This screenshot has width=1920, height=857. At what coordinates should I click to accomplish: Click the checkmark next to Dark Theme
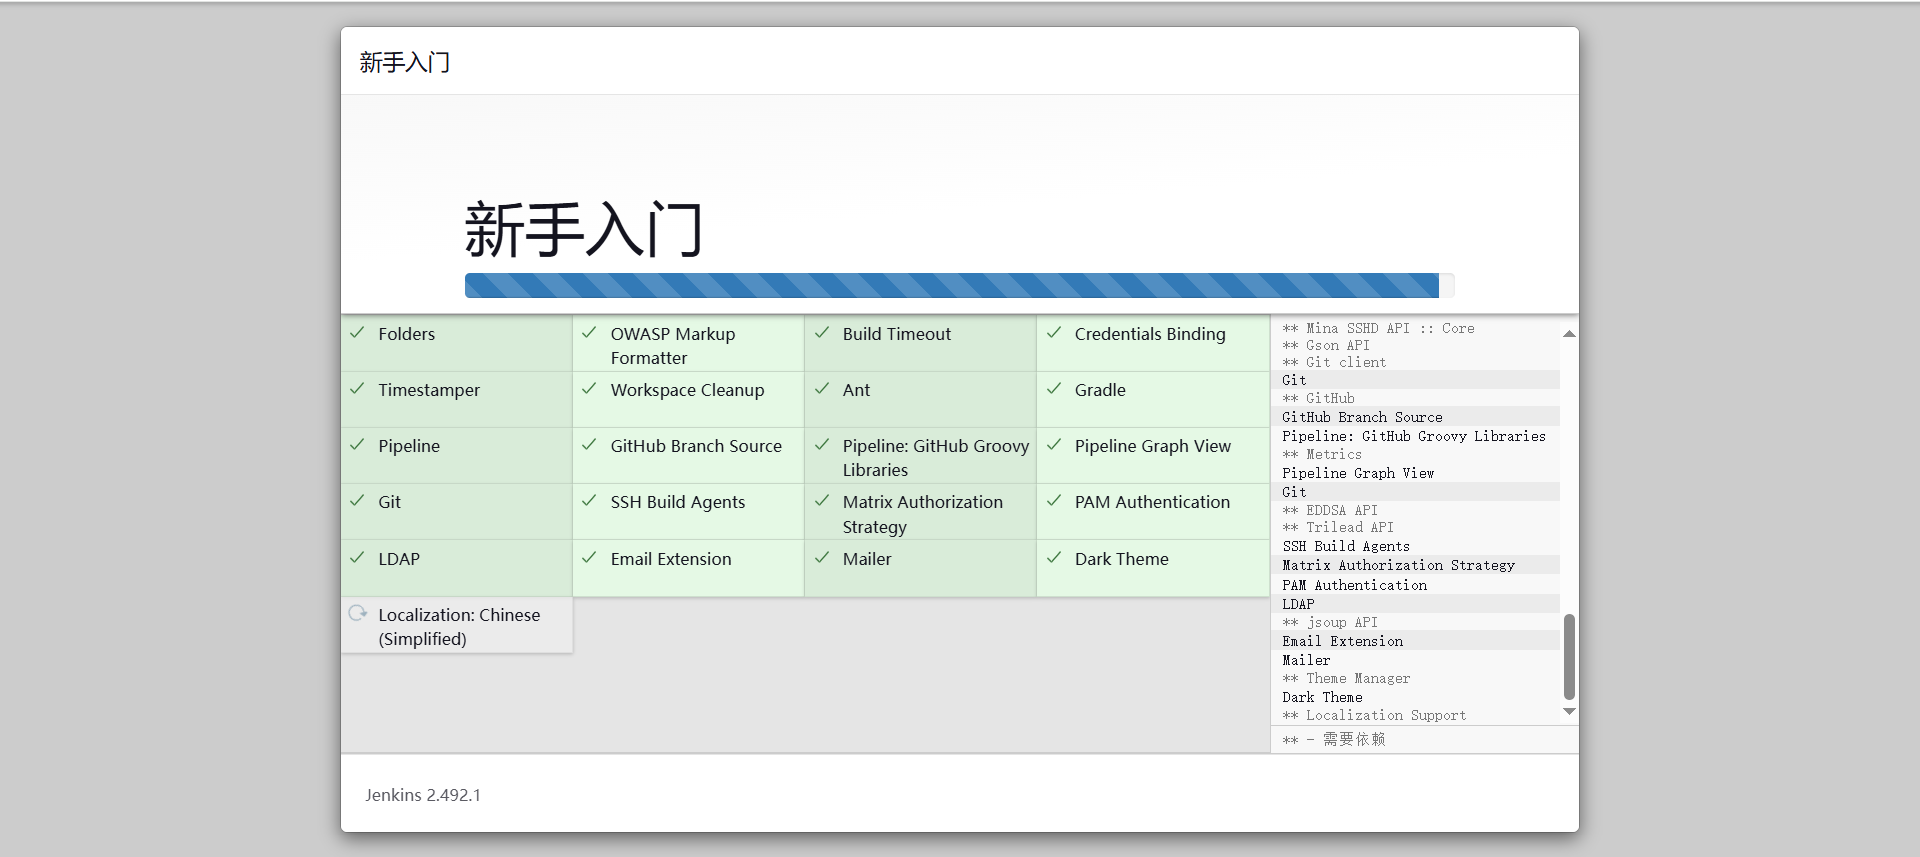(x=1054, y=558)
